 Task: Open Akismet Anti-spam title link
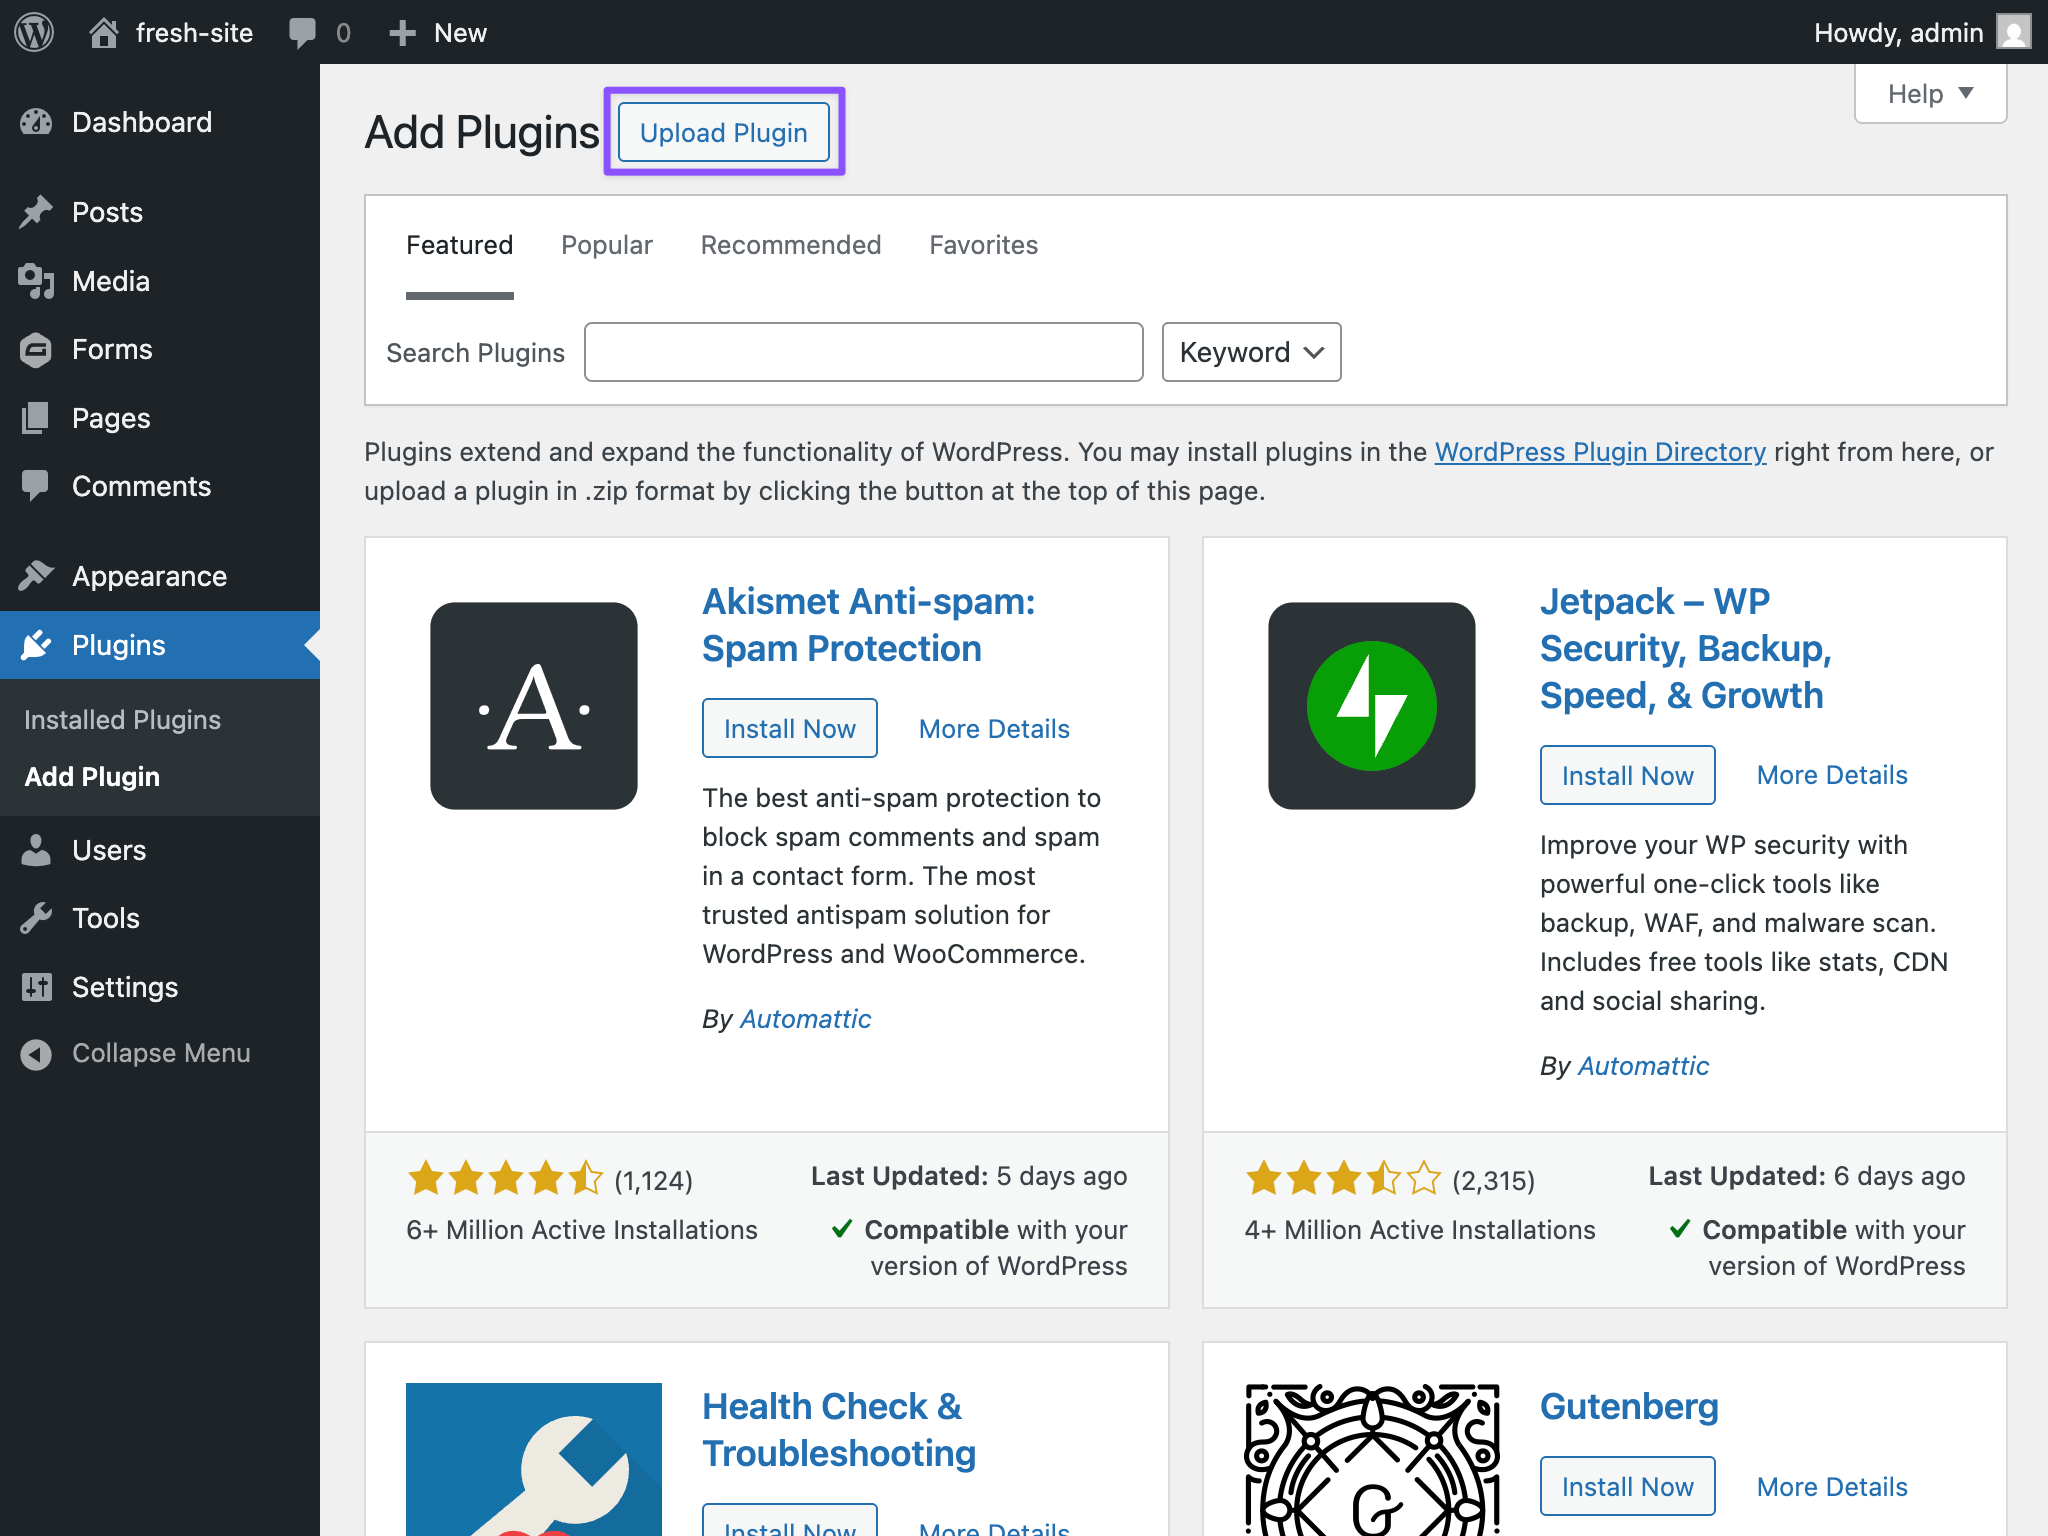pos(868,625)
